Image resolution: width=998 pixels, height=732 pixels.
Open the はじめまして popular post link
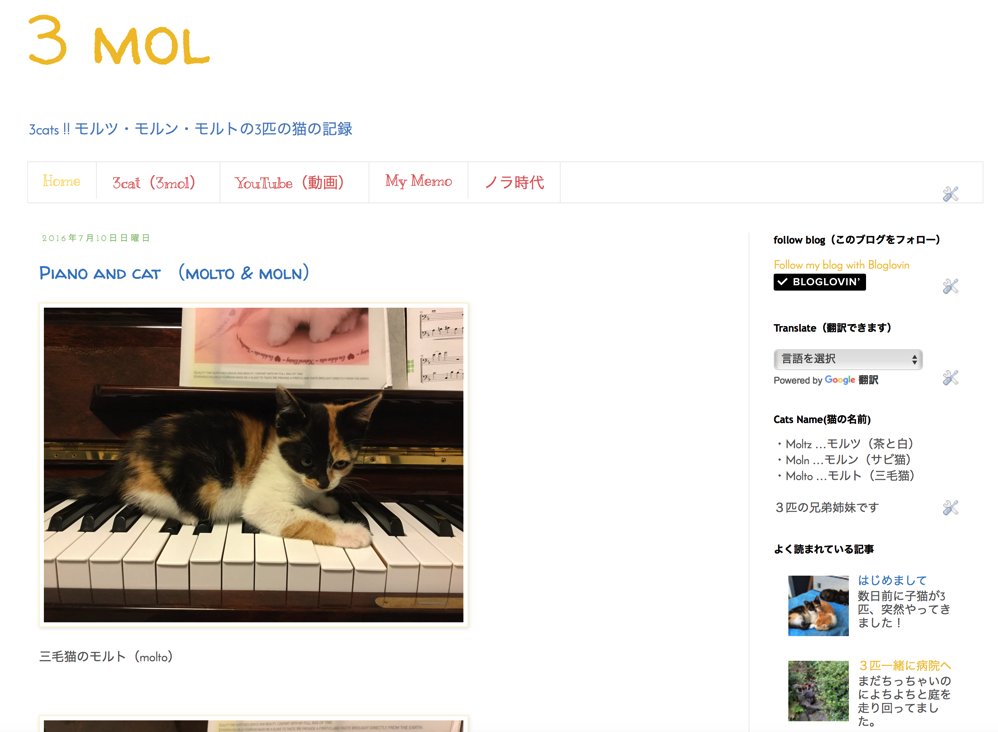point(892,580)
